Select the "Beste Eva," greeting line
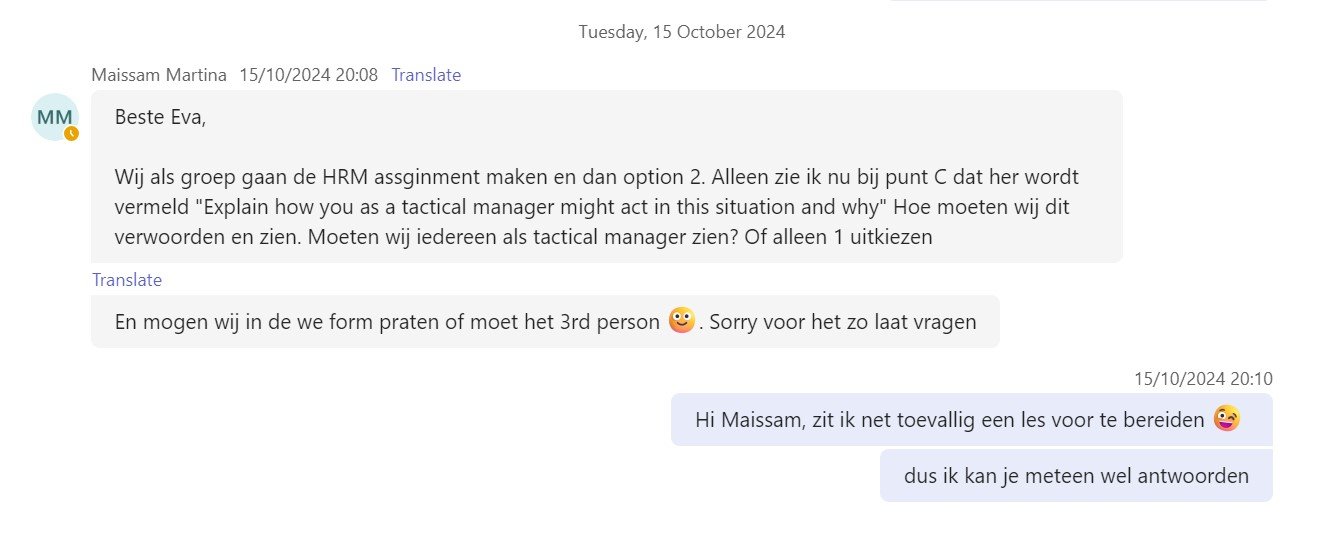This screenshot has height=549, width=1323. tap(161, 116)
